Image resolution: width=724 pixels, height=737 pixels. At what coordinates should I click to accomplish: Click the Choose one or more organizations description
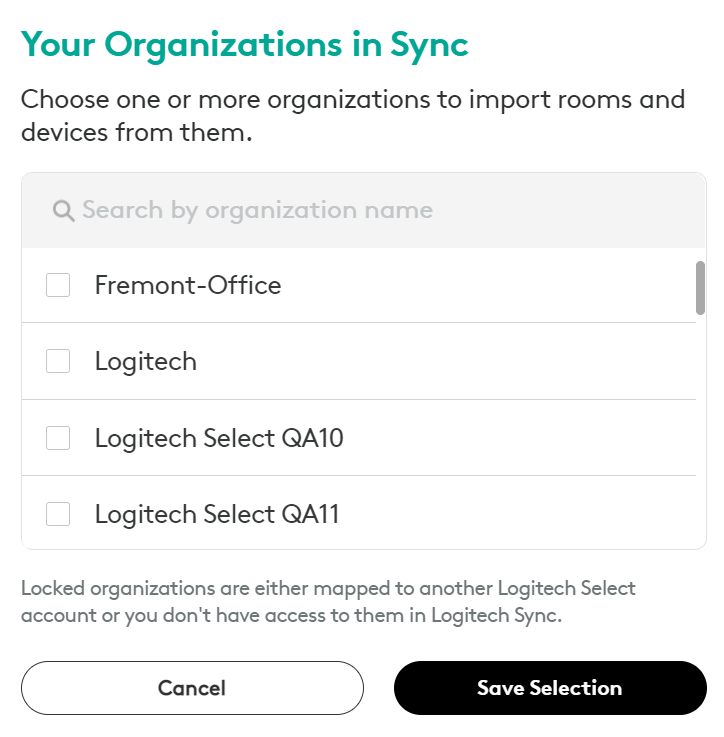coord(353,116)
